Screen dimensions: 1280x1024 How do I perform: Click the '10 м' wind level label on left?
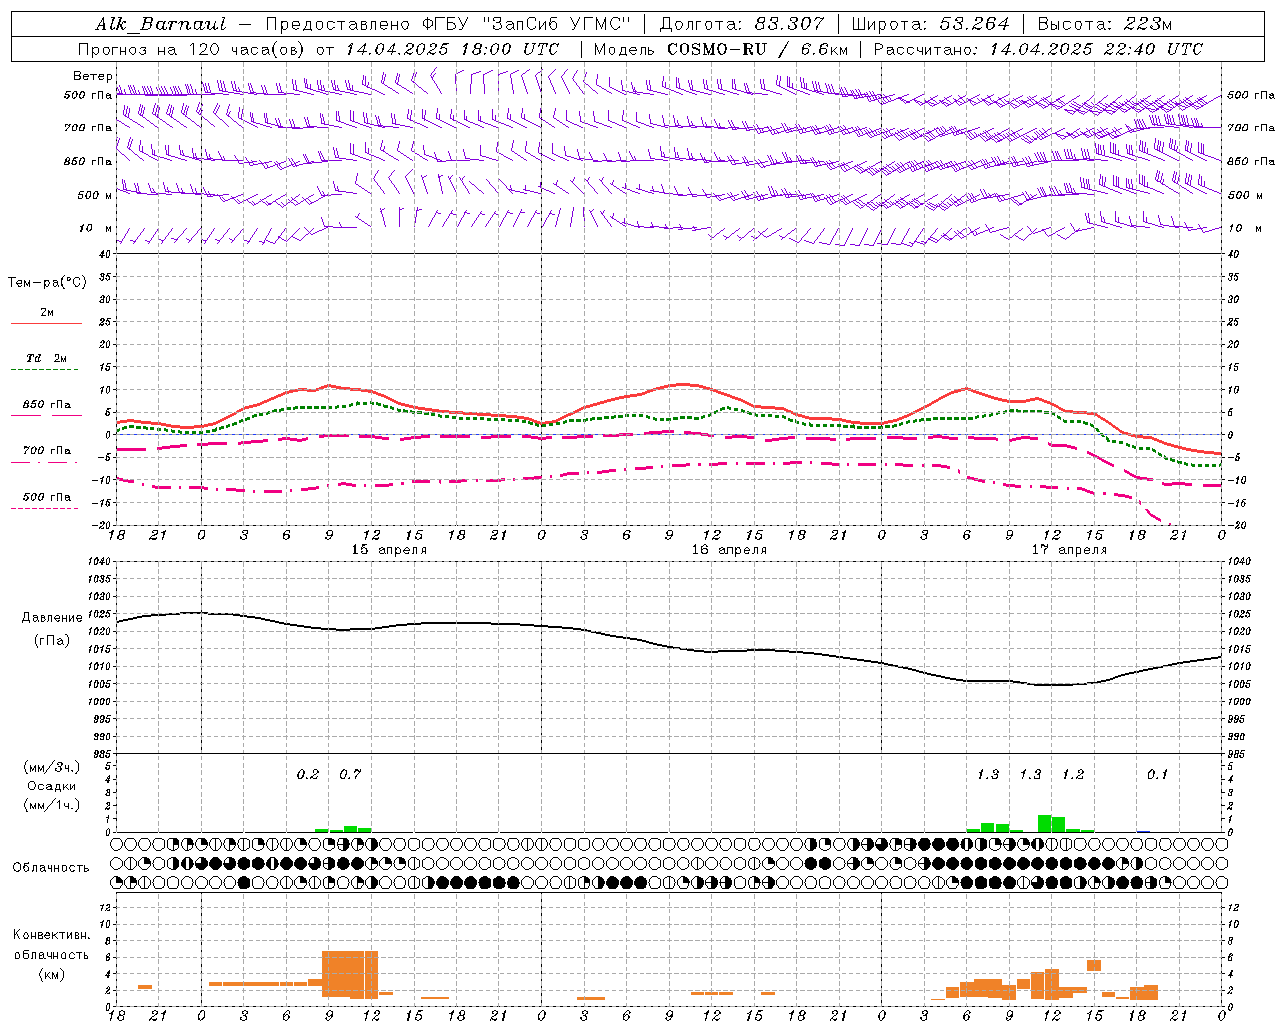click(x=95, y=228)
